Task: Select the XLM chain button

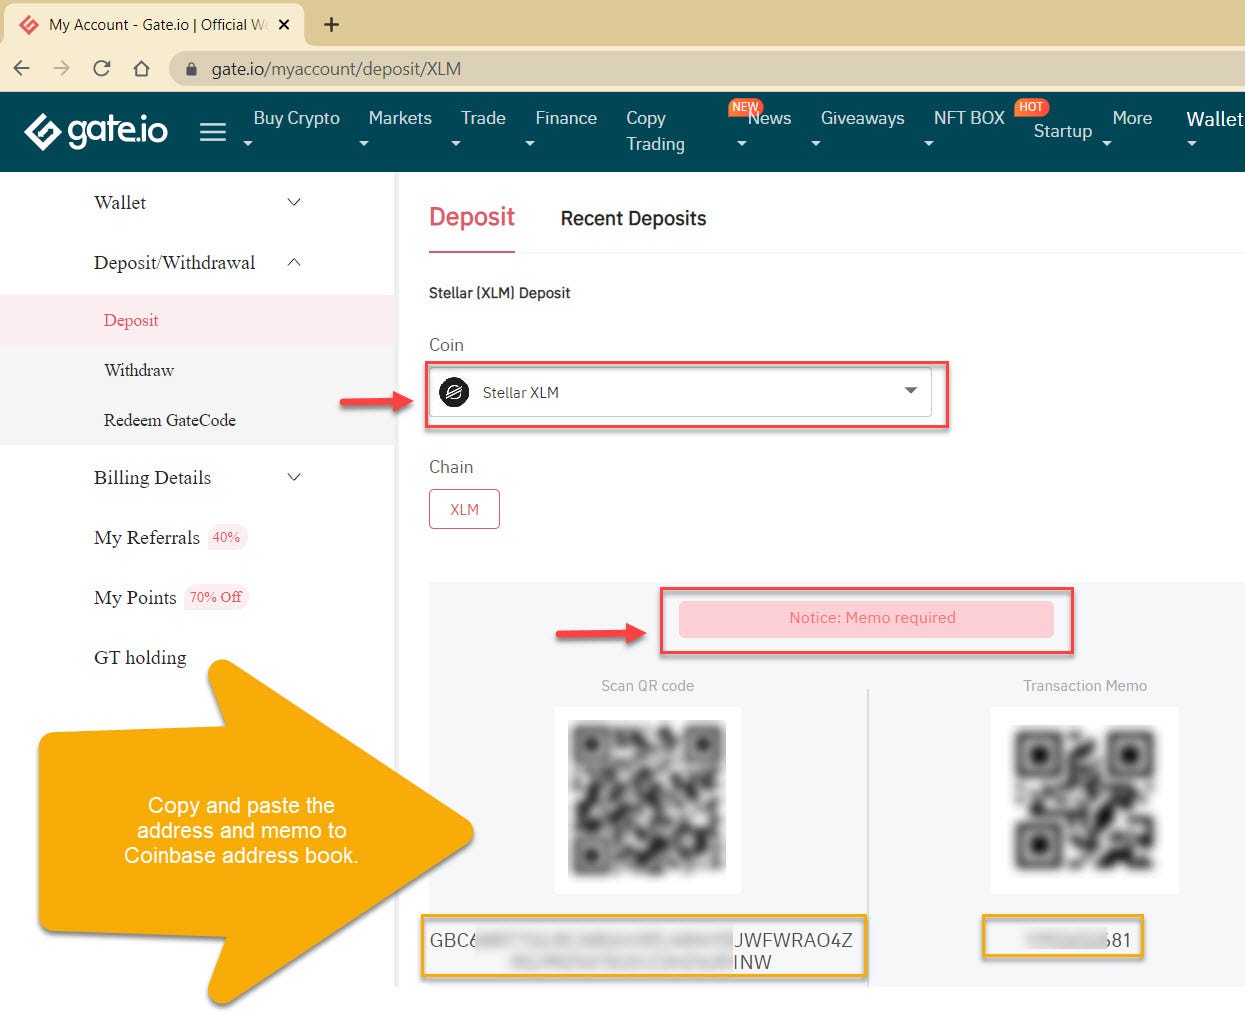Action: [x=464, y=509]
